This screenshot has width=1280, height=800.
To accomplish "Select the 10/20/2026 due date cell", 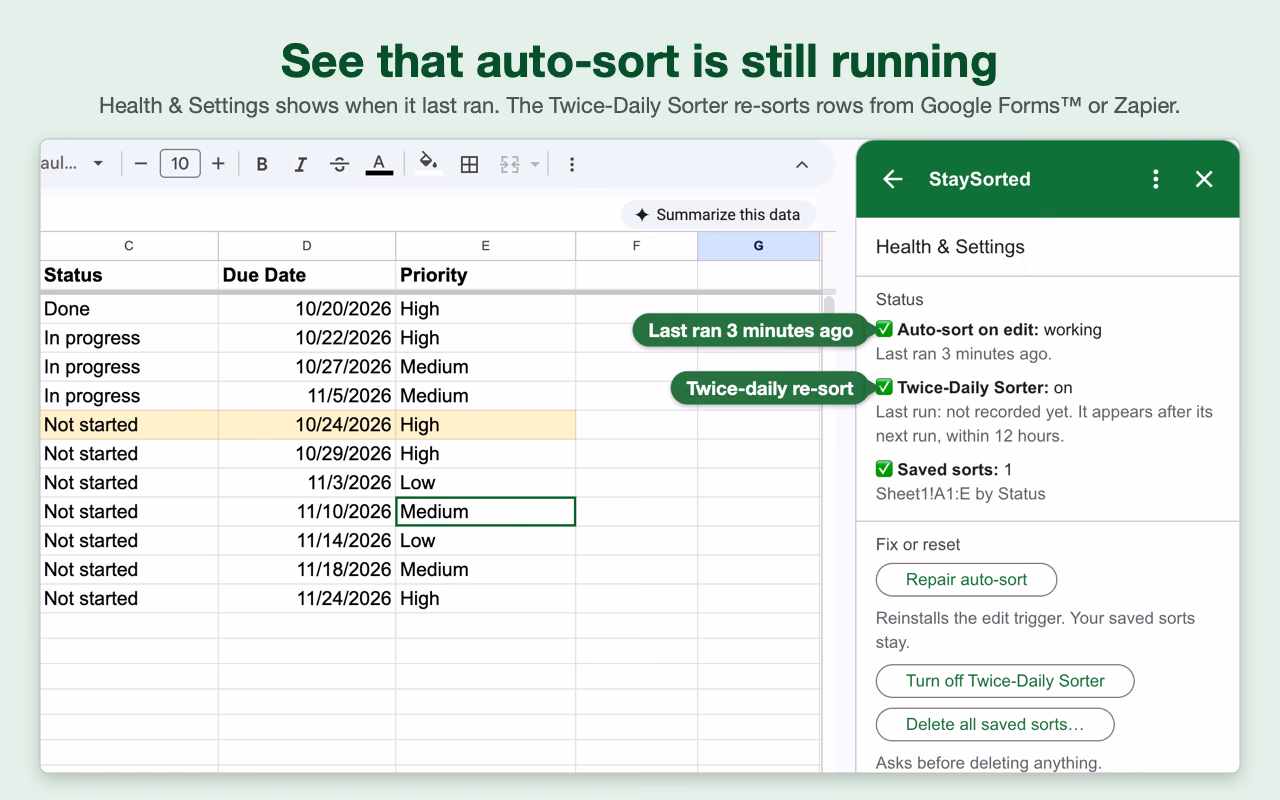I will click(x=307, y=309).
